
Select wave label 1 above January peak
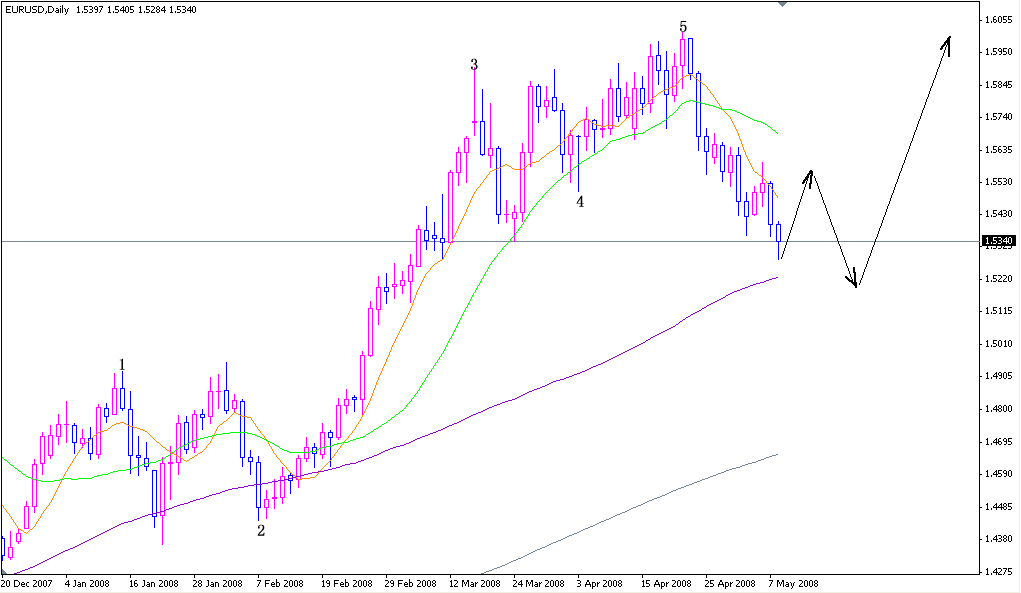122,364
